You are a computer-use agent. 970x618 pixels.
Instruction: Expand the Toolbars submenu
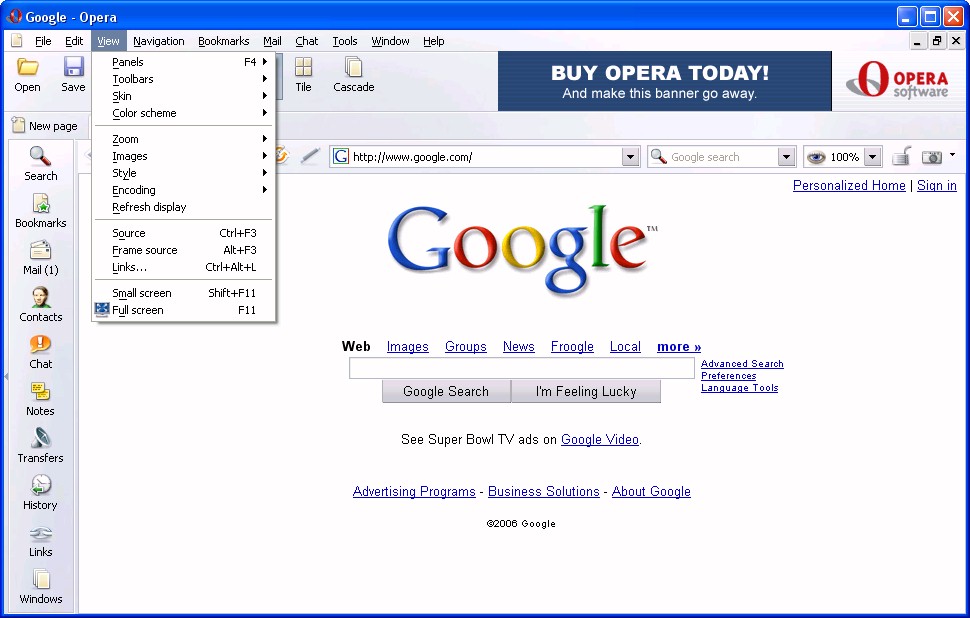(x=184, y=79)
